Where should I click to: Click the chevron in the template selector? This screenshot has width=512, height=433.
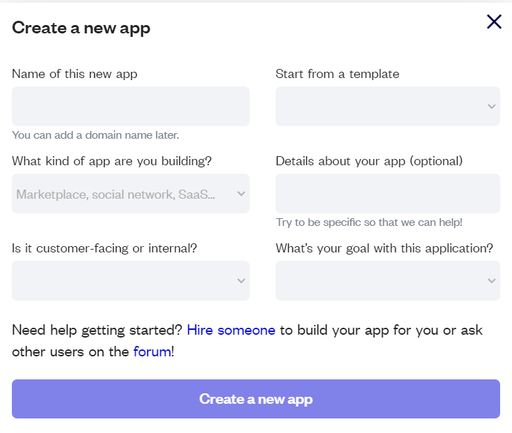[x=491, y=107]
